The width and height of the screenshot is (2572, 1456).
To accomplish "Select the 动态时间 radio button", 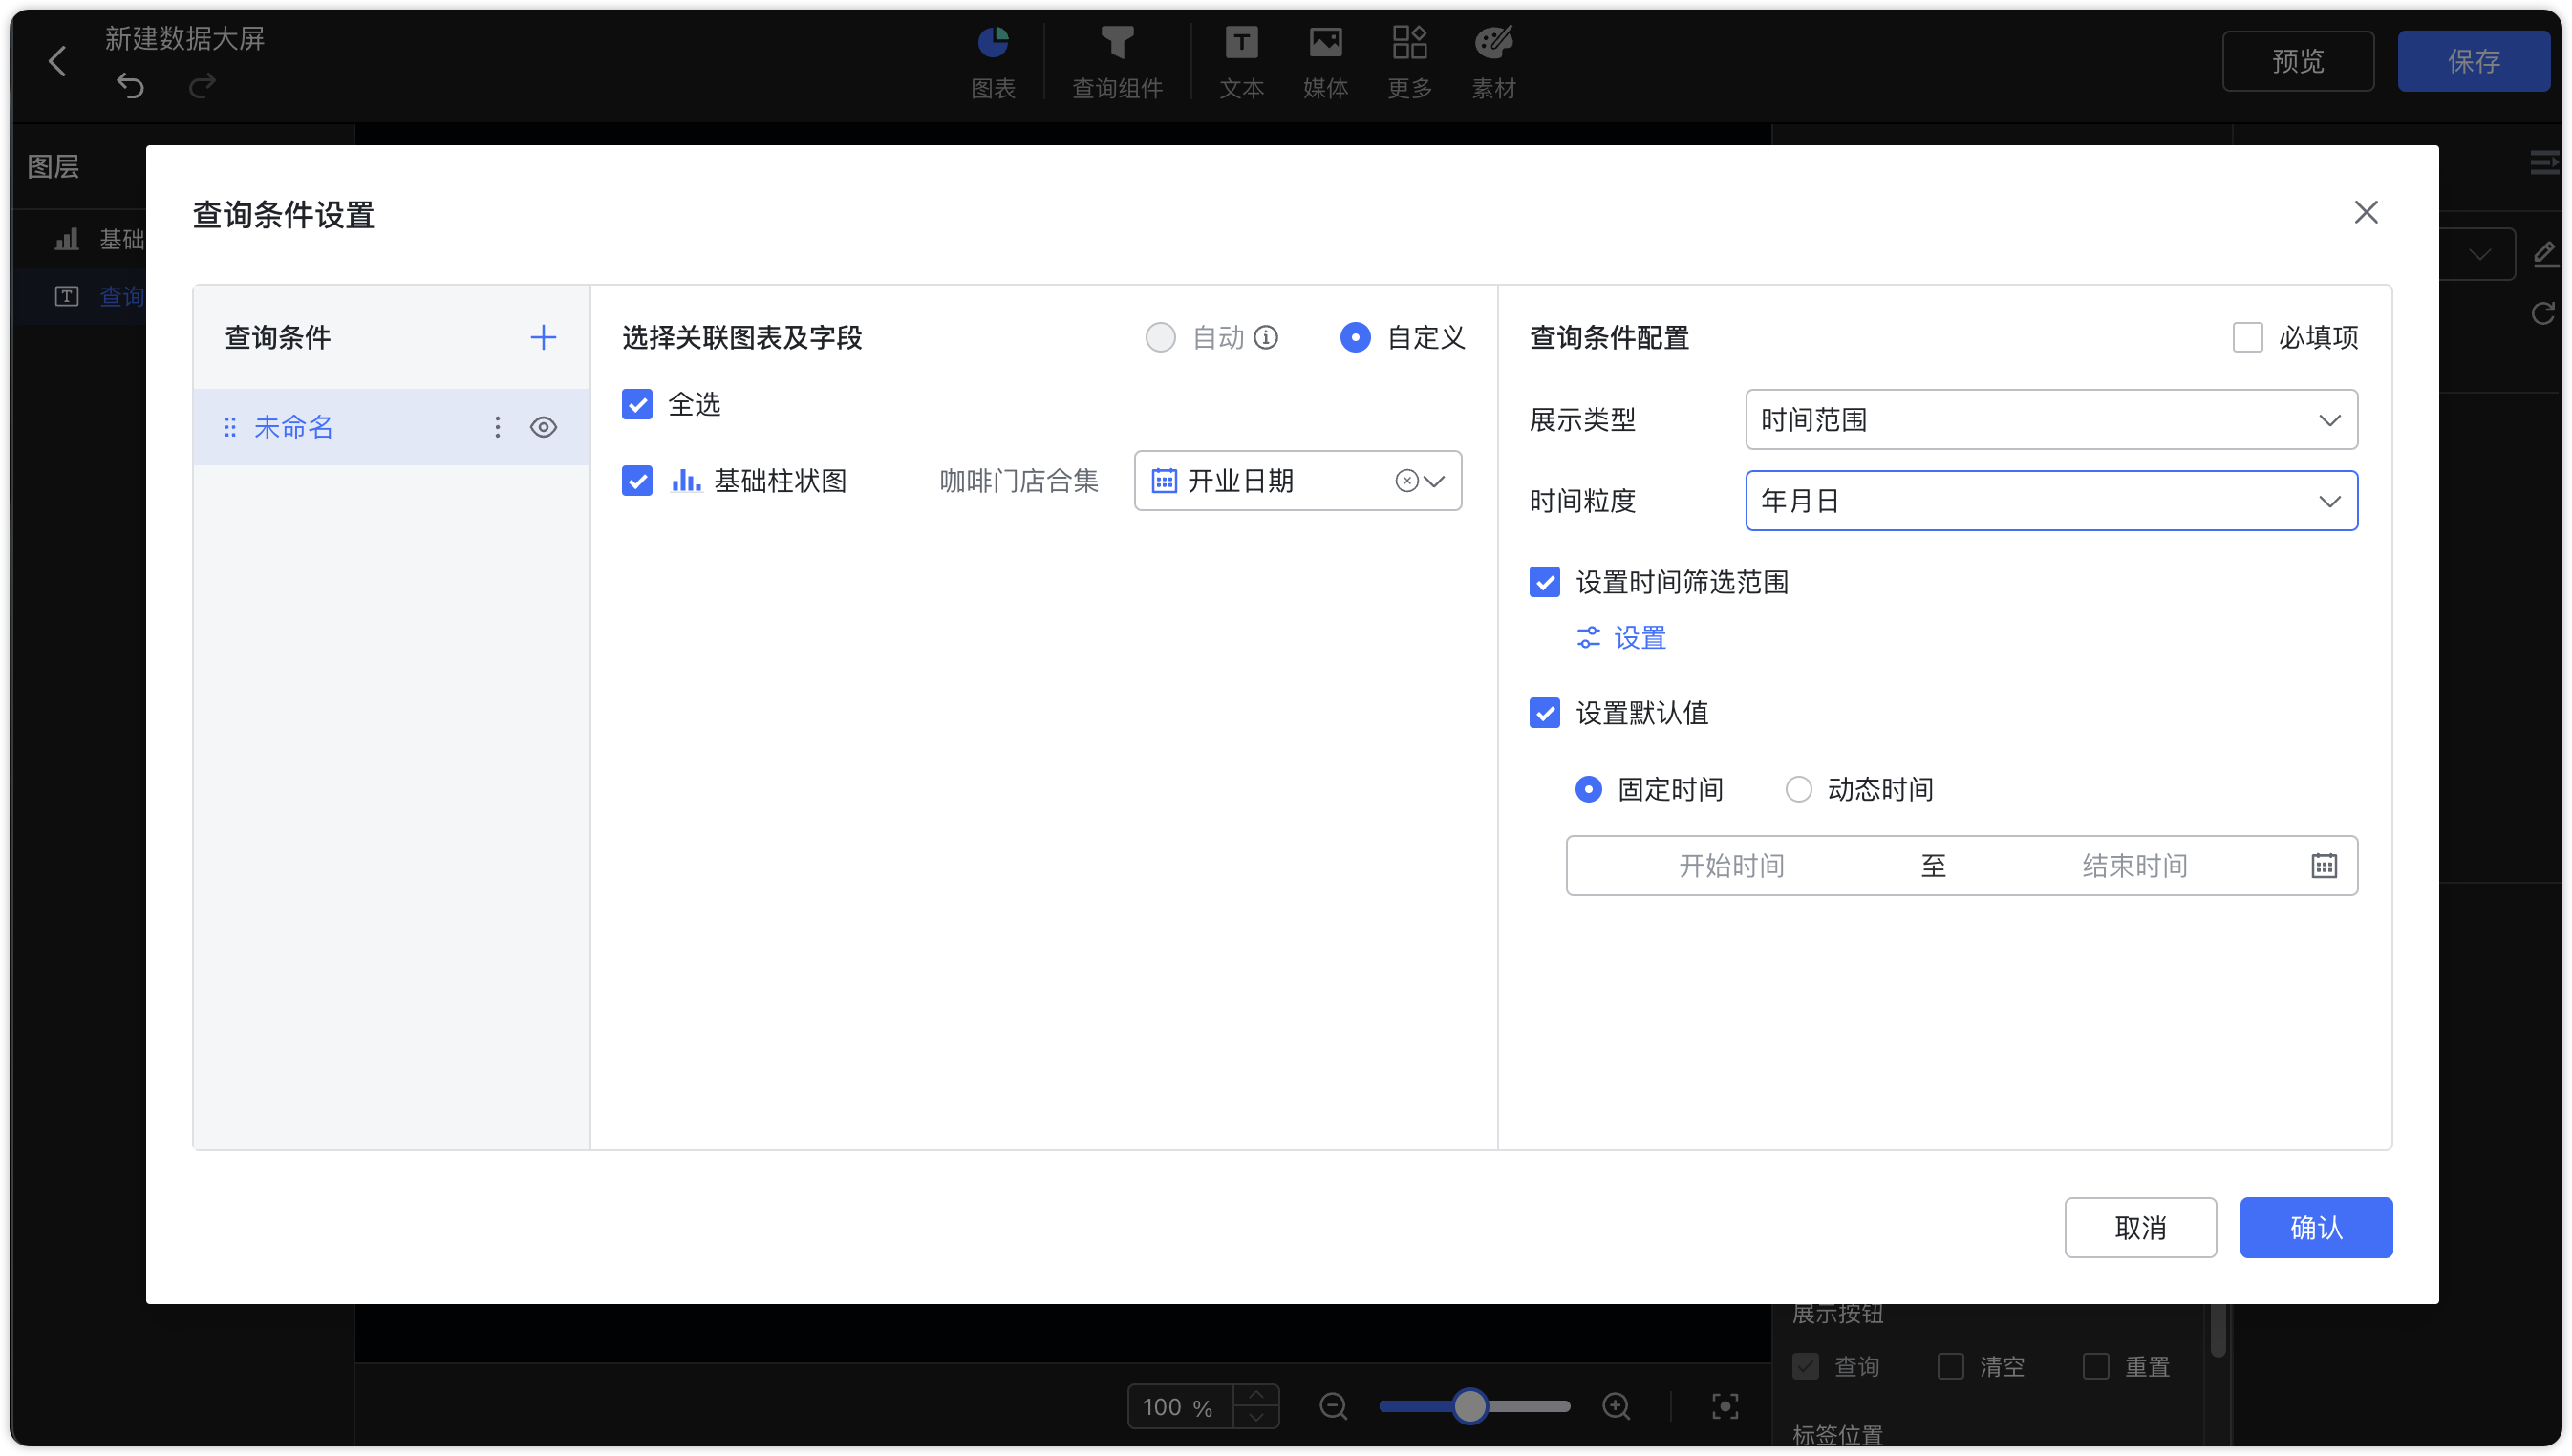I will click(x=1798, y=790).
